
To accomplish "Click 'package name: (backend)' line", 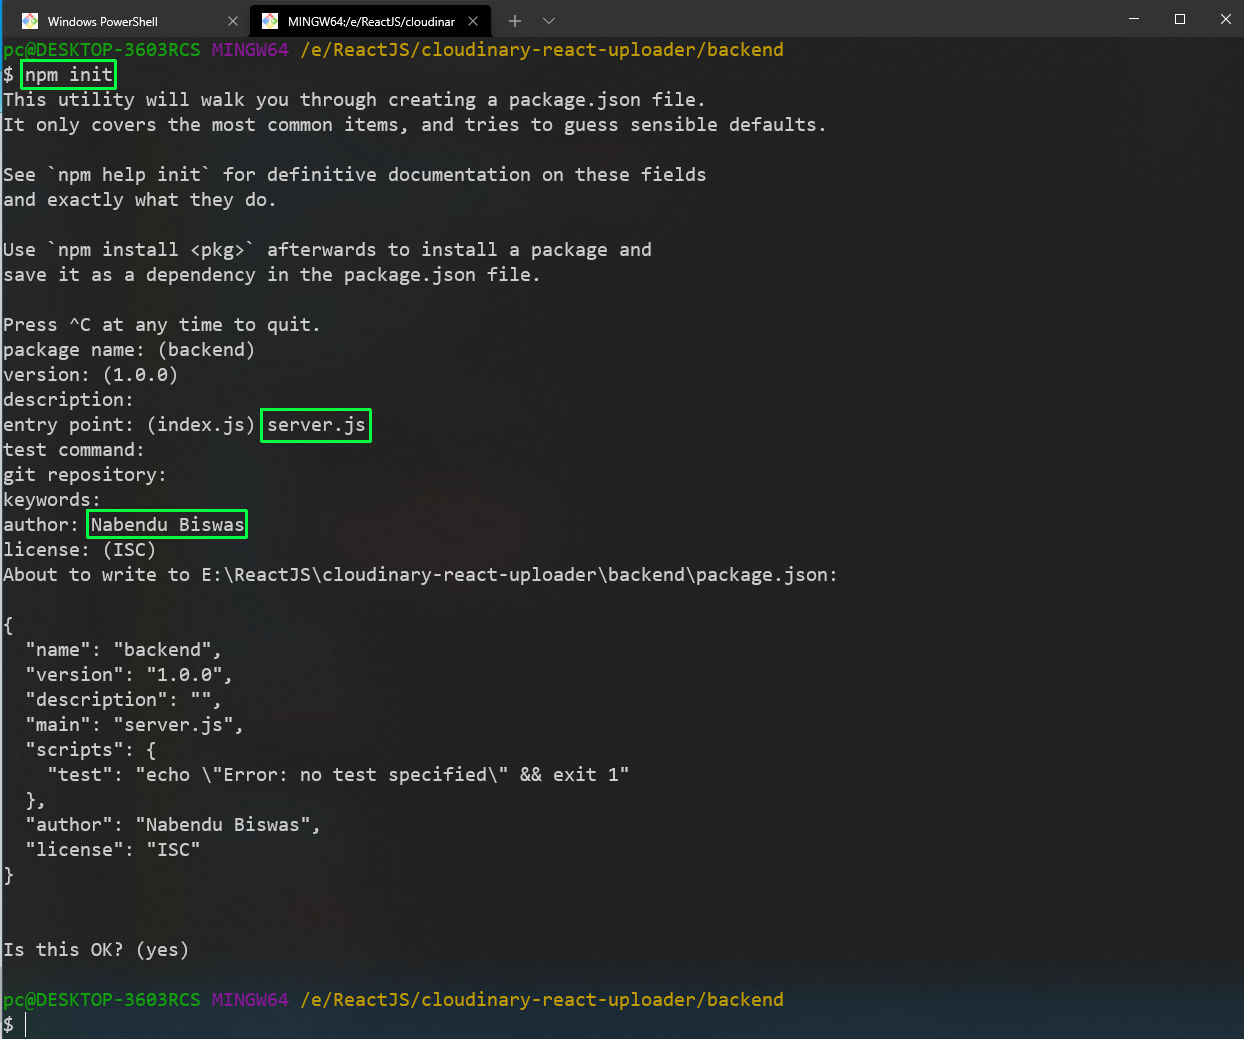I will pyautogui.click(x=129, y=350).
